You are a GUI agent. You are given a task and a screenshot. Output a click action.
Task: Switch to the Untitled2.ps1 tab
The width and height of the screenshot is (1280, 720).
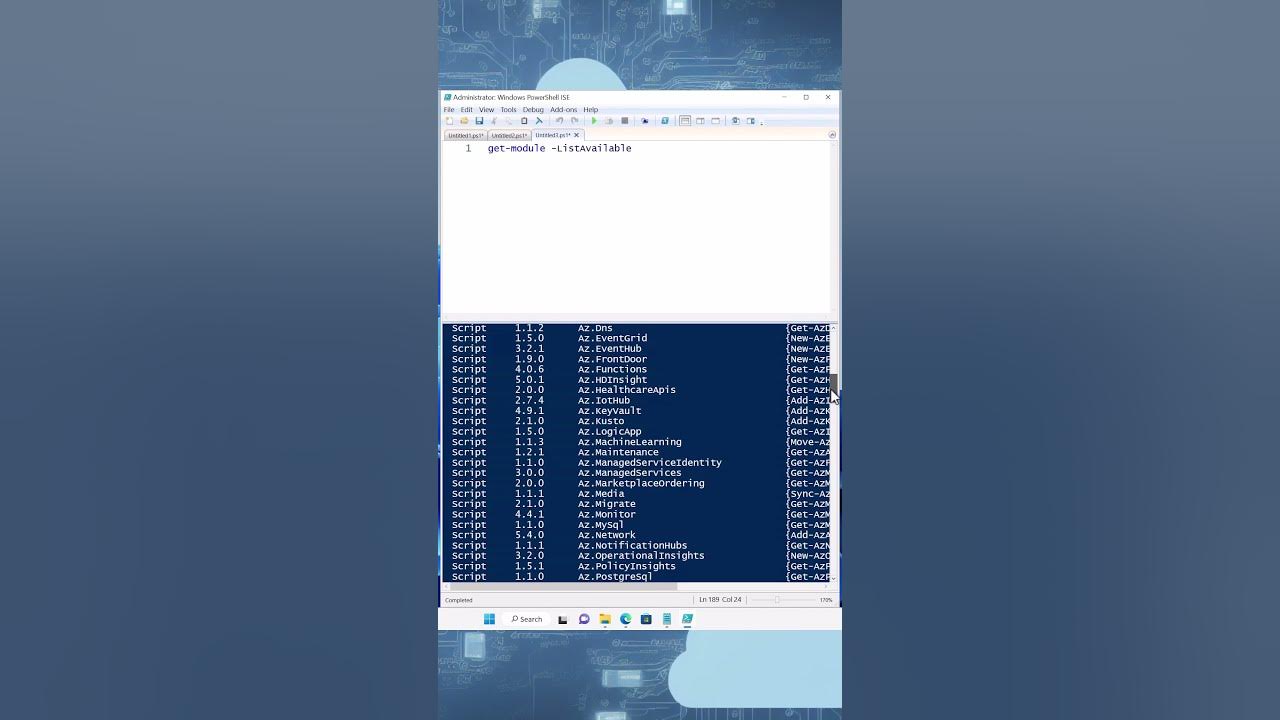coord(509,135)
